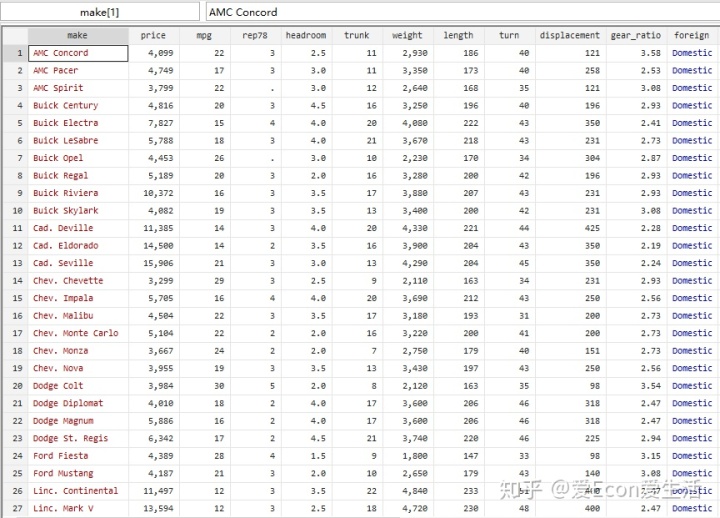
Task: Click the Buick Century cell
Action: (78, 106)
